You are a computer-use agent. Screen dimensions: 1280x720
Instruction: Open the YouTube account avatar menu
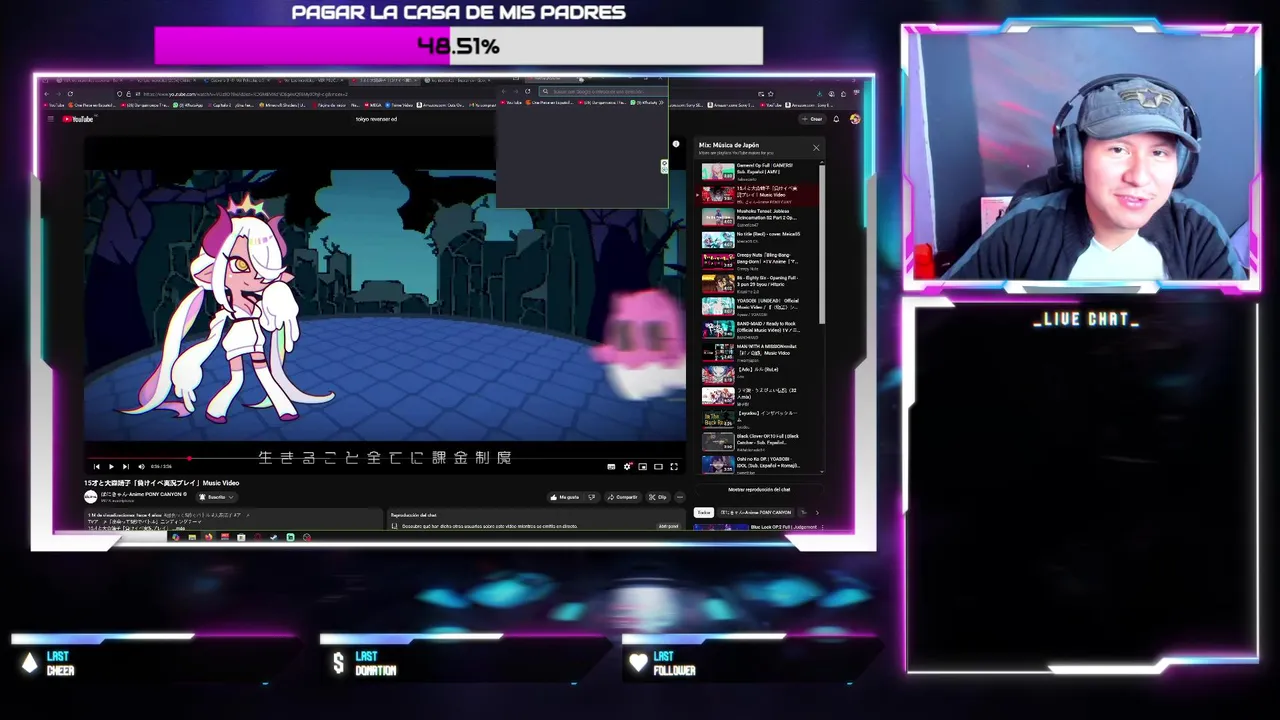[855, 119]
